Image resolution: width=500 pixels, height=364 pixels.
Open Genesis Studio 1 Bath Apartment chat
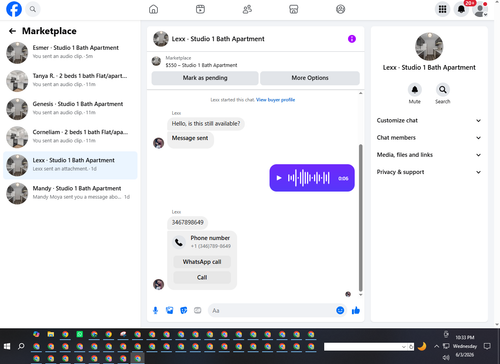tap(70, 109)
